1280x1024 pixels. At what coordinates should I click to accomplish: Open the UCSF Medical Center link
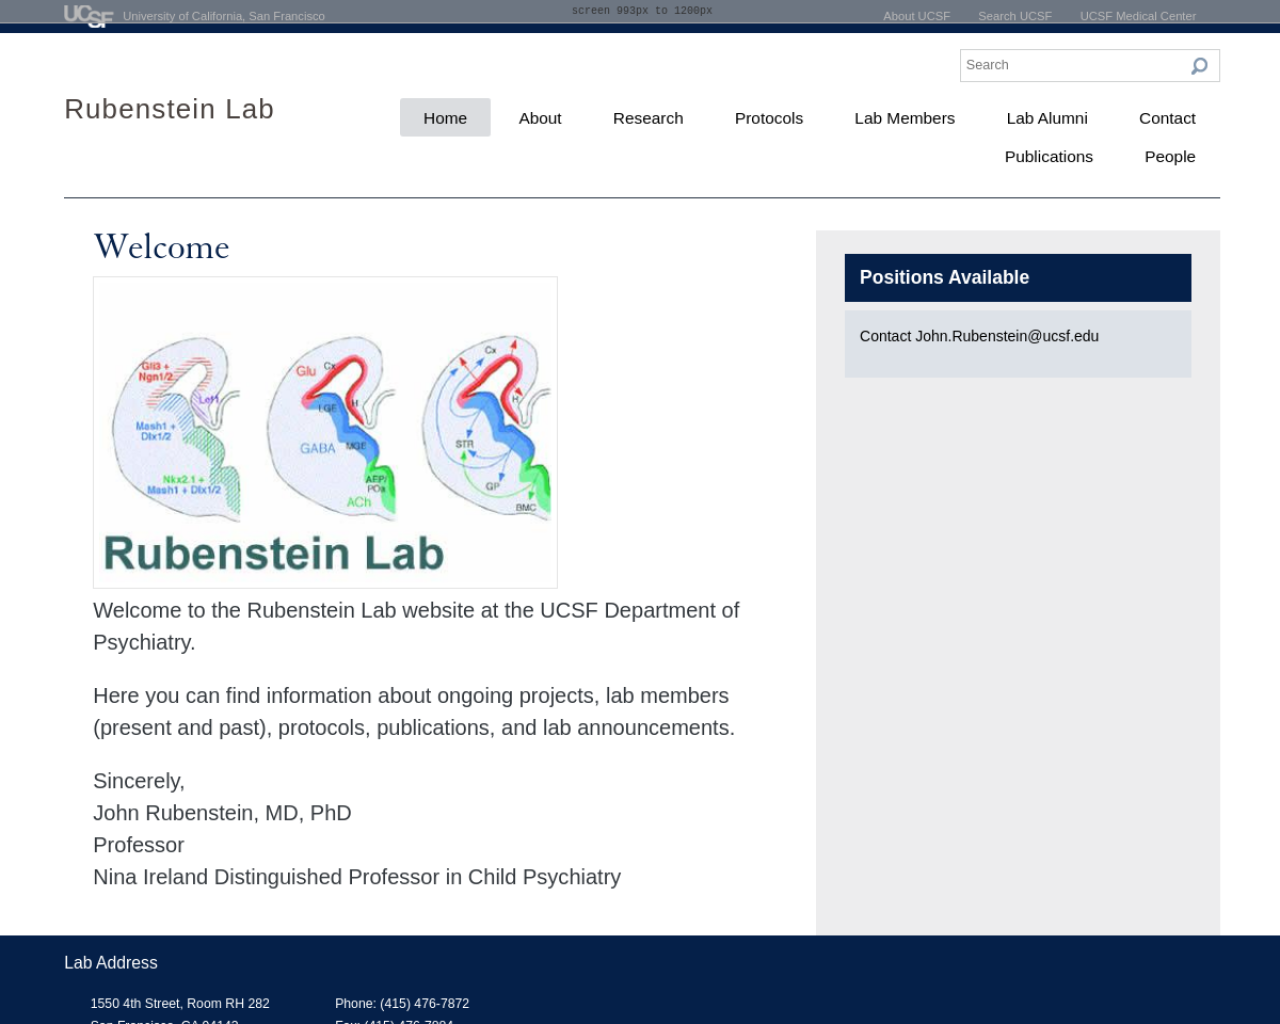point(1138,16)
